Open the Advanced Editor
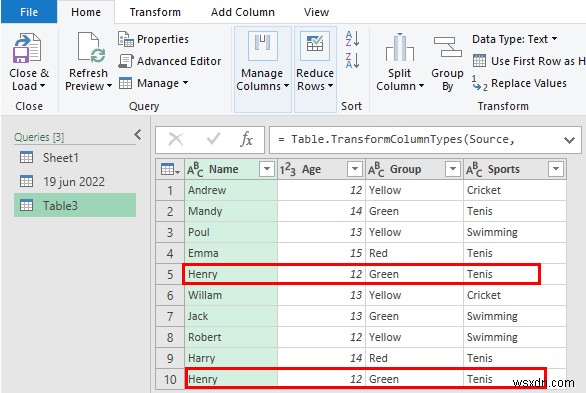Image resolution: width=586 pixels, height=393 pixels. click(170, 61)
